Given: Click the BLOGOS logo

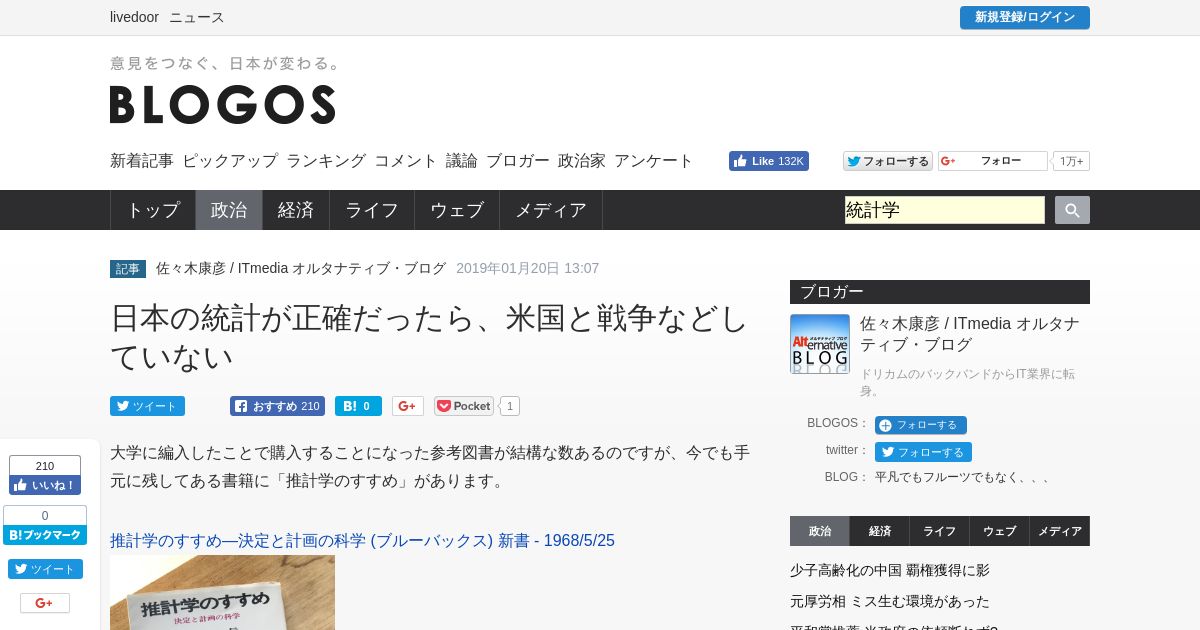Looking at the screenshot, I should [x=223, y=104].
